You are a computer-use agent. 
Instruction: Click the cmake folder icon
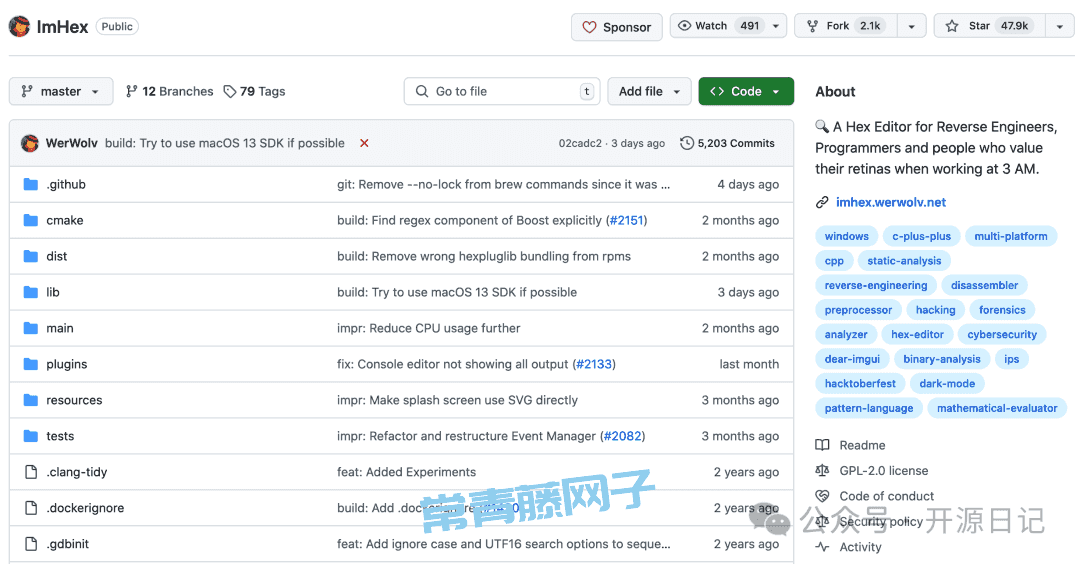click(x=30, y=220)
